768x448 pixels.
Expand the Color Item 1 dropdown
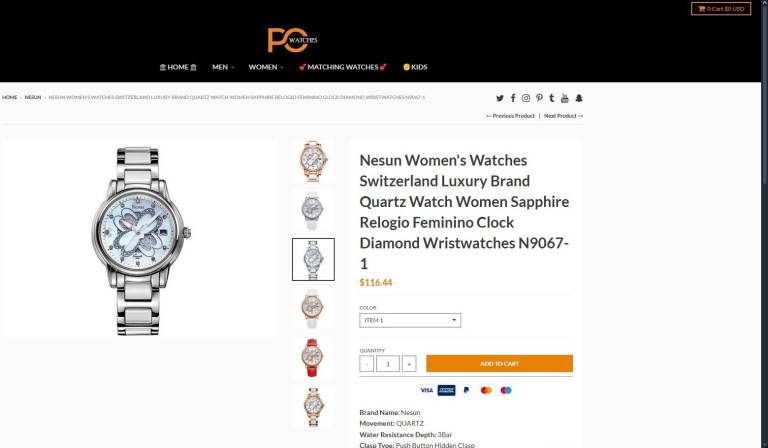[x=410, y=320]
